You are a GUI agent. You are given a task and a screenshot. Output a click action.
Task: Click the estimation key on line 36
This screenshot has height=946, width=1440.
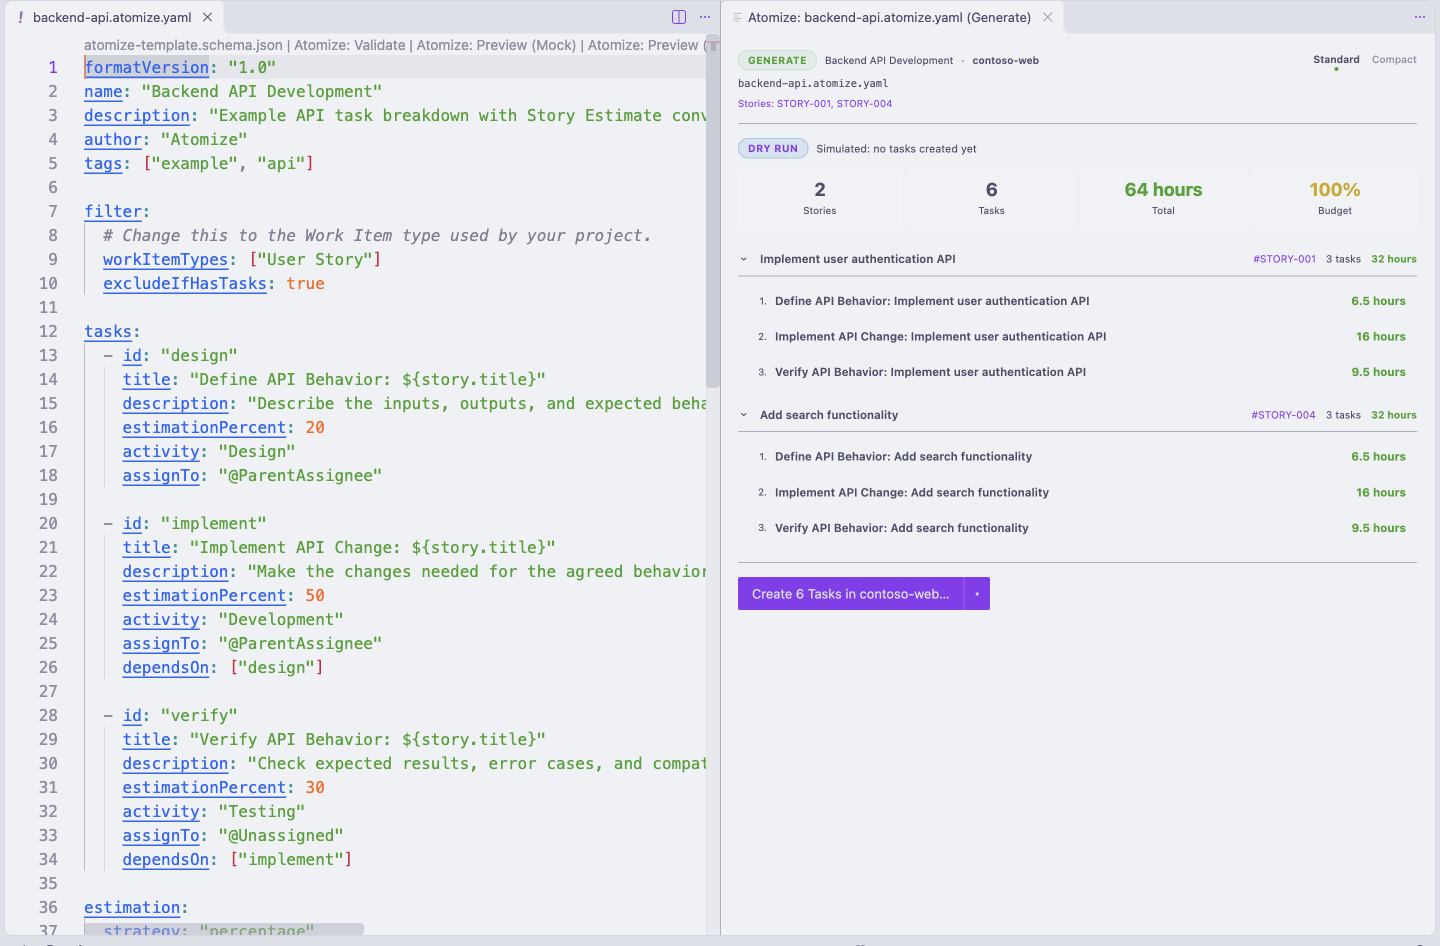[132, 907]
